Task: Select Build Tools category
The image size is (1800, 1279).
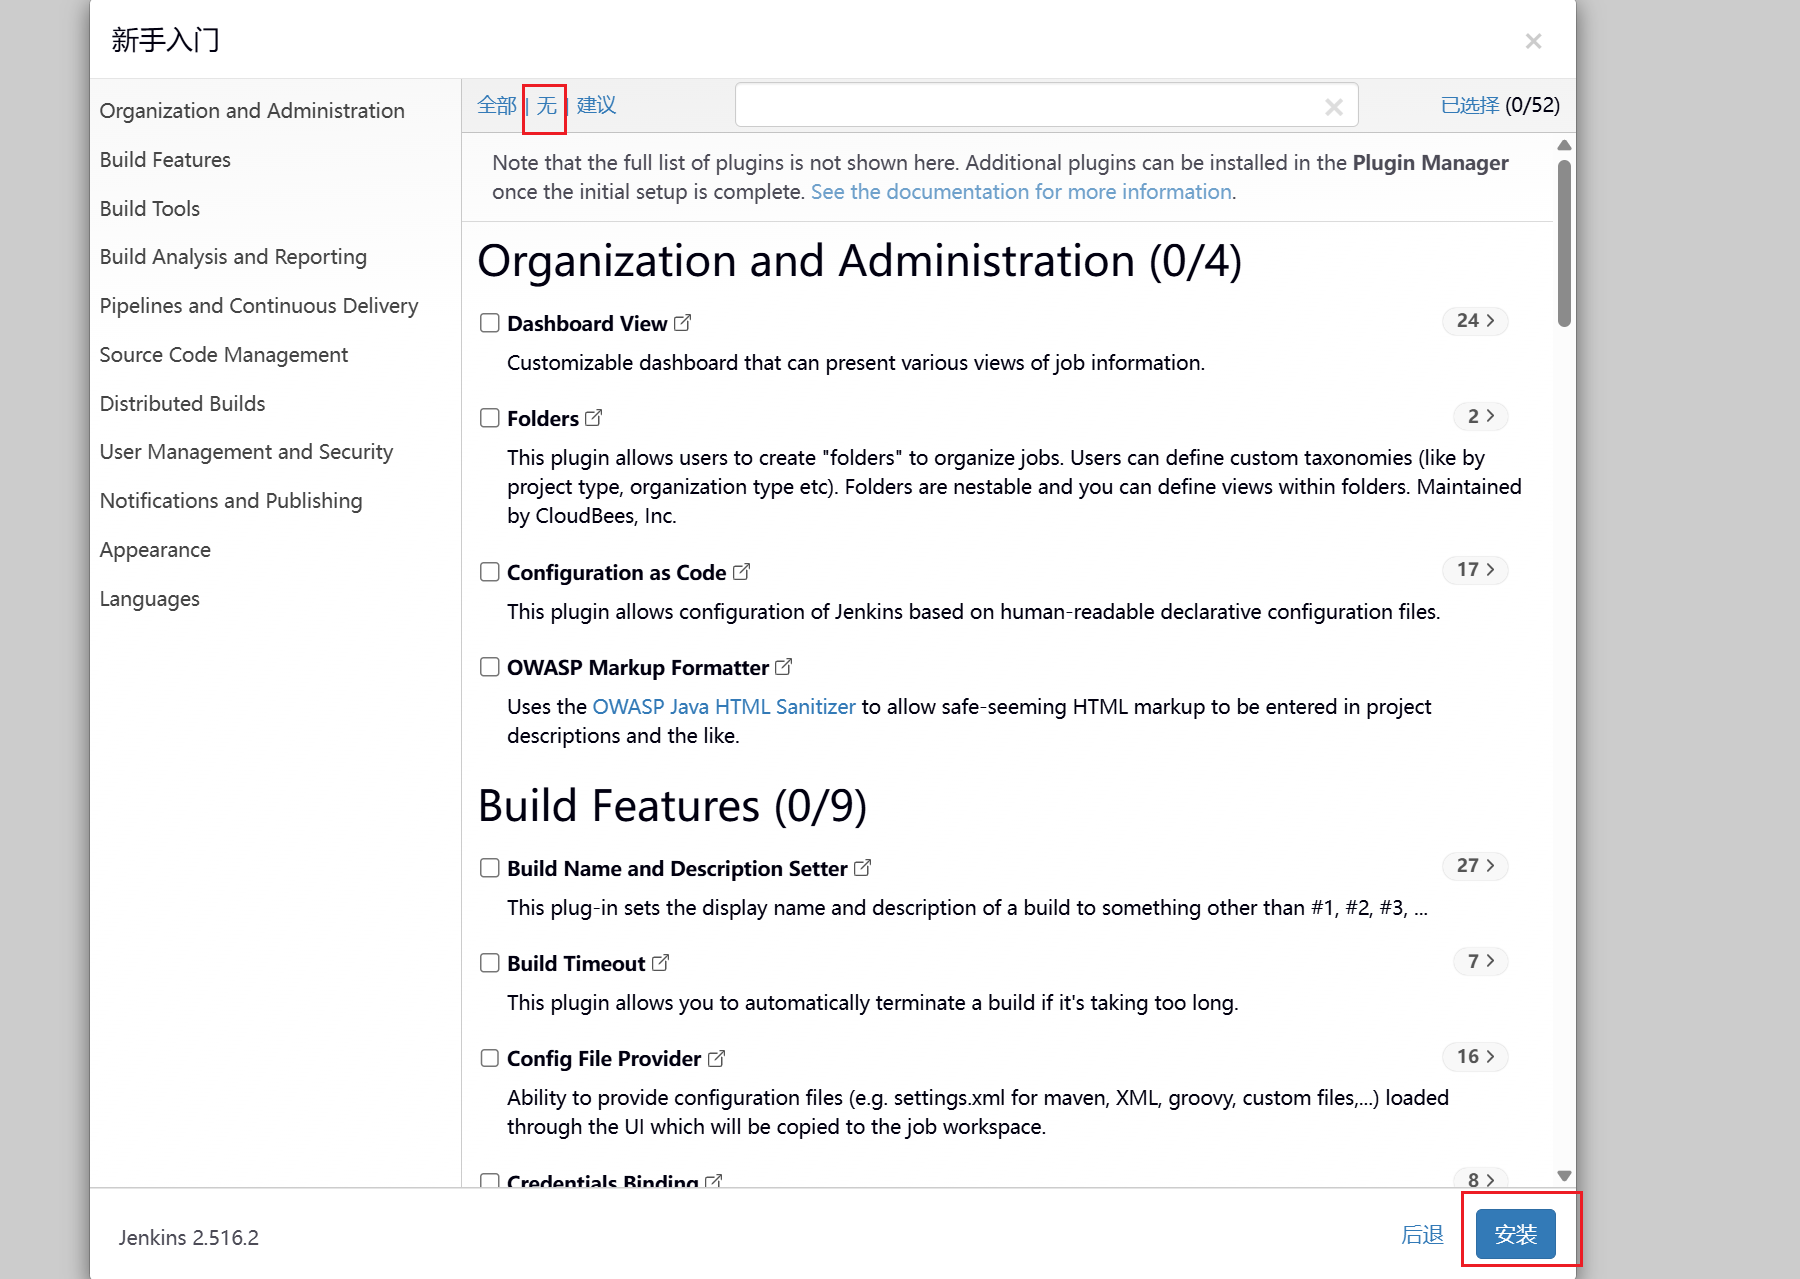Action: click(x=150, y=209)
